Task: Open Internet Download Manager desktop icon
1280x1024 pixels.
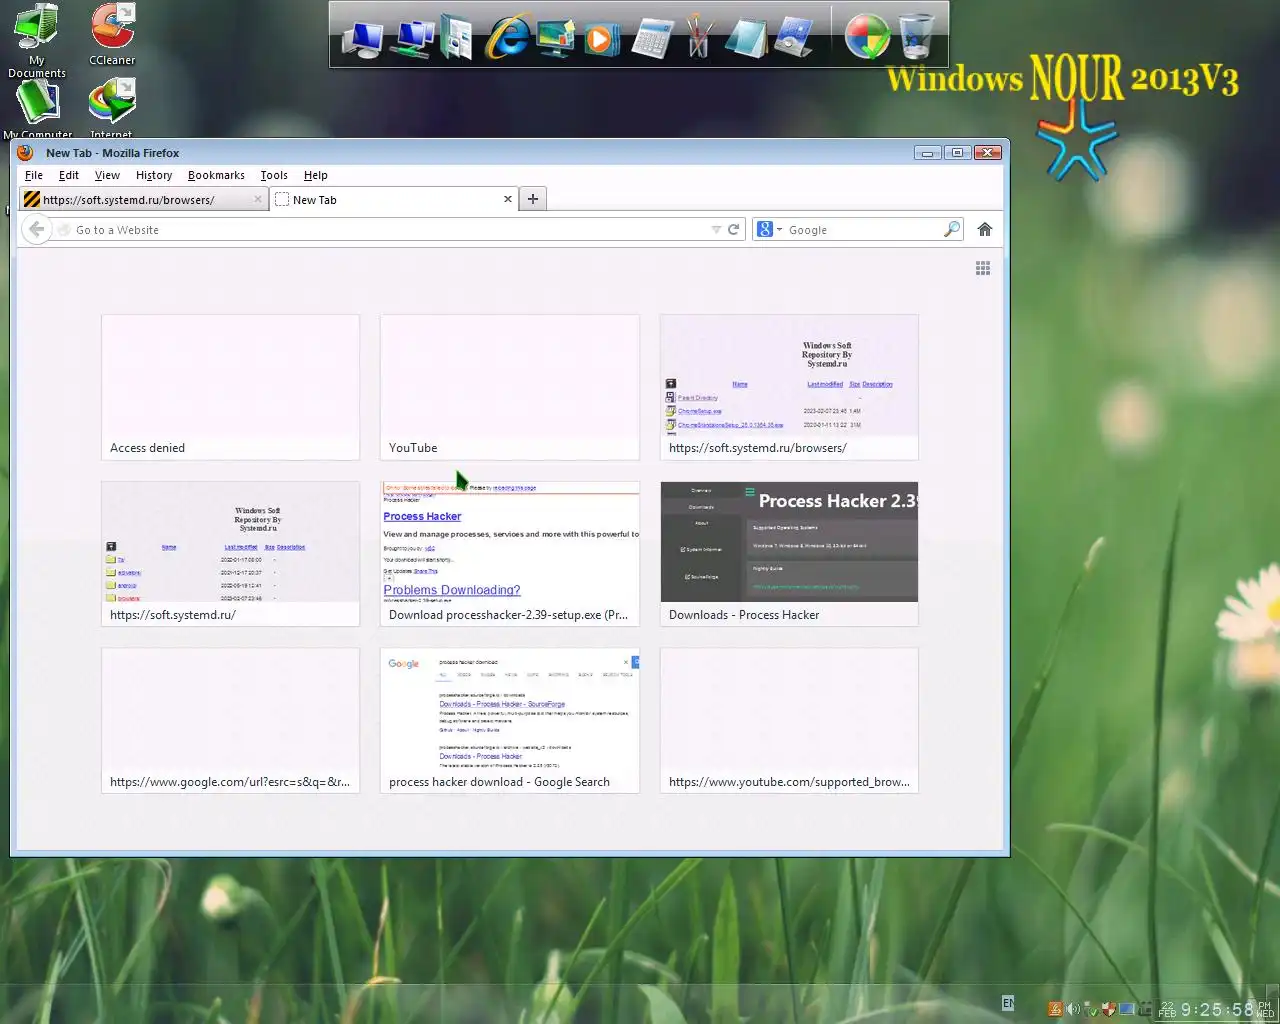Action: pyautogui.click(x=111, y=109)
